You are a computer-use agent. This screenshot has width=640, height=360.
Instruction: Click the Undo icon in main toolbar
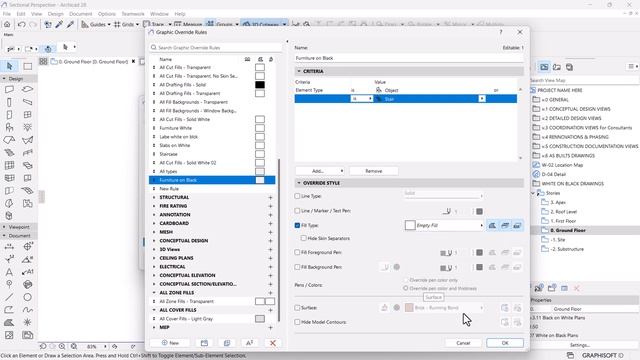pyautogui.click(x=22, y=24)
